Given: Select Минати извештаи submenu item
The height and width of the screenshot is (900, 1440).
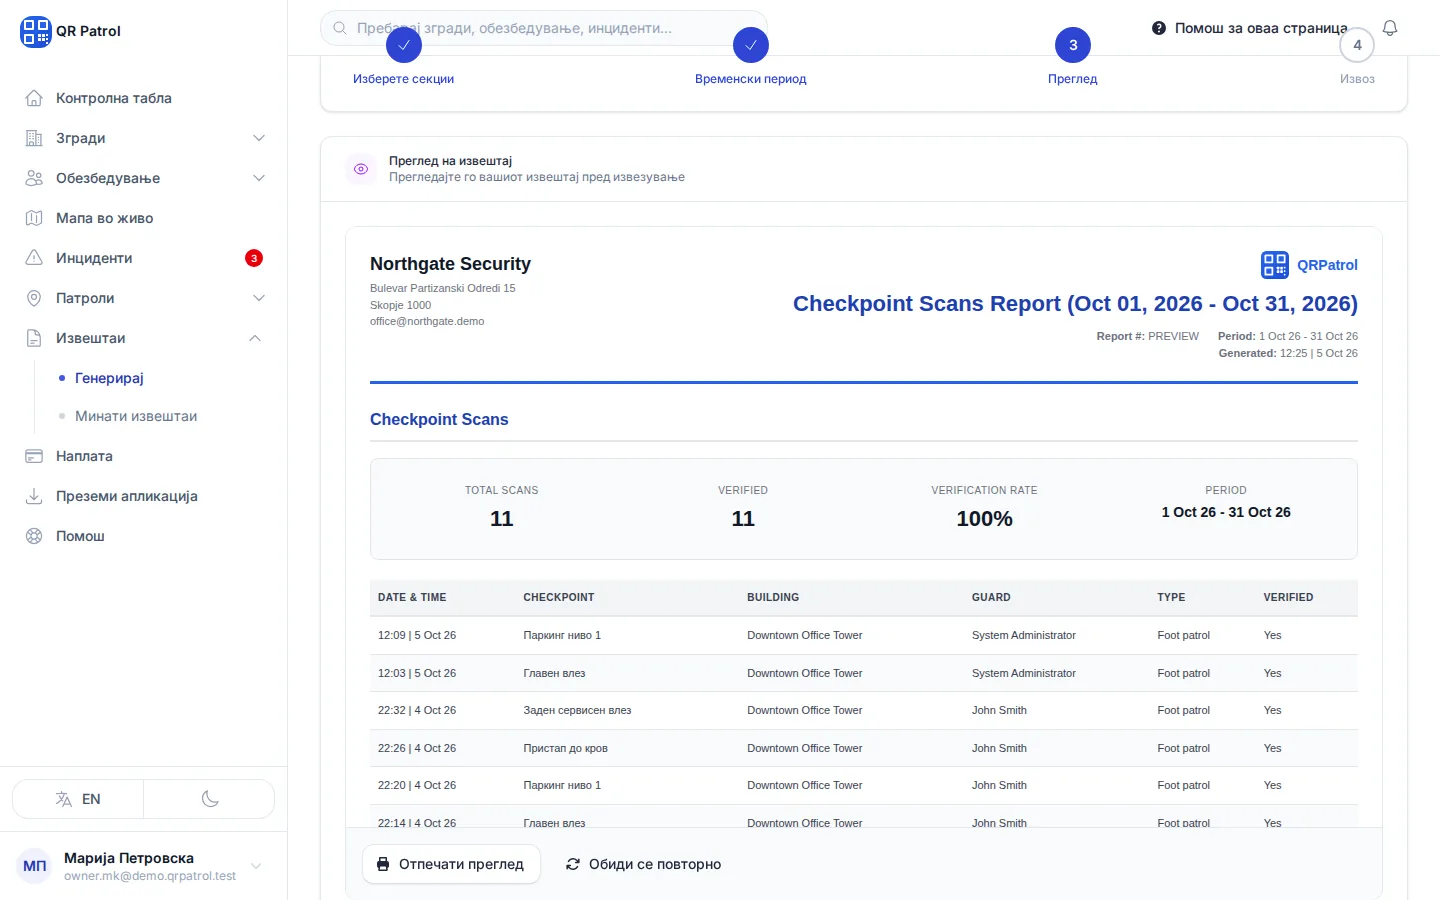Looking at the screenshot, I should pos(136,416).
